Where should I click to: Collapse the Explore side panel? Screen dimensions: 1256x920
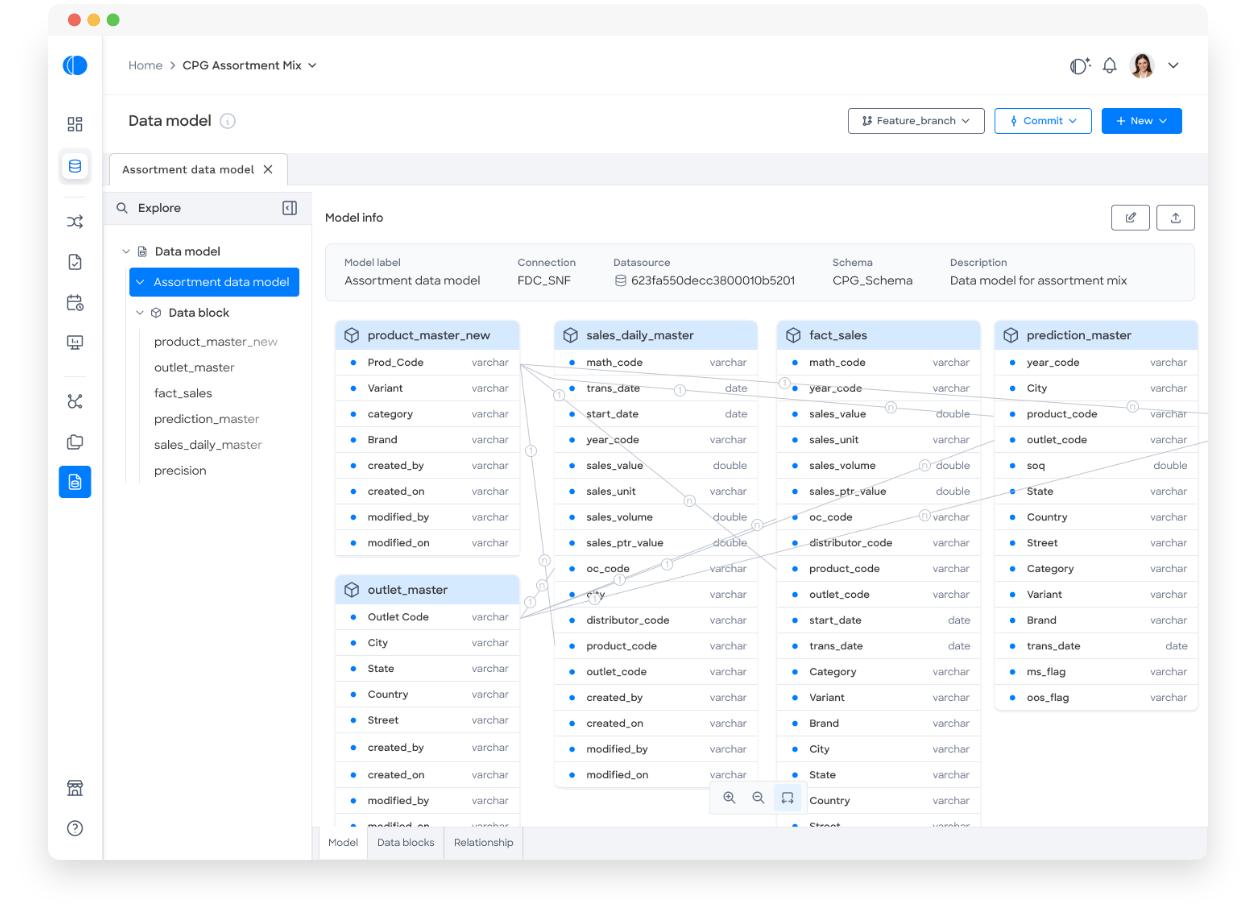pyautogui.click(x=290, y=208)
